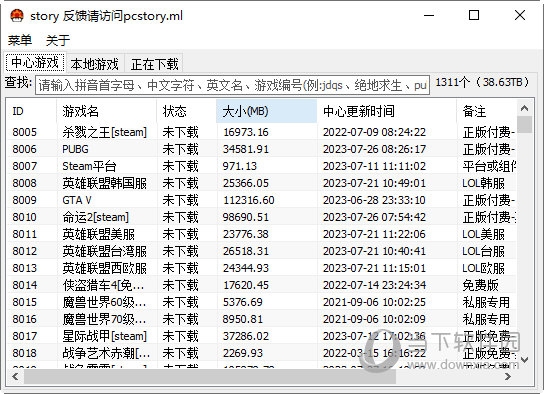Click ID cell 8005
Image resolution: width=544 pixels, height=394 pixels.
(x=24, y=132)
